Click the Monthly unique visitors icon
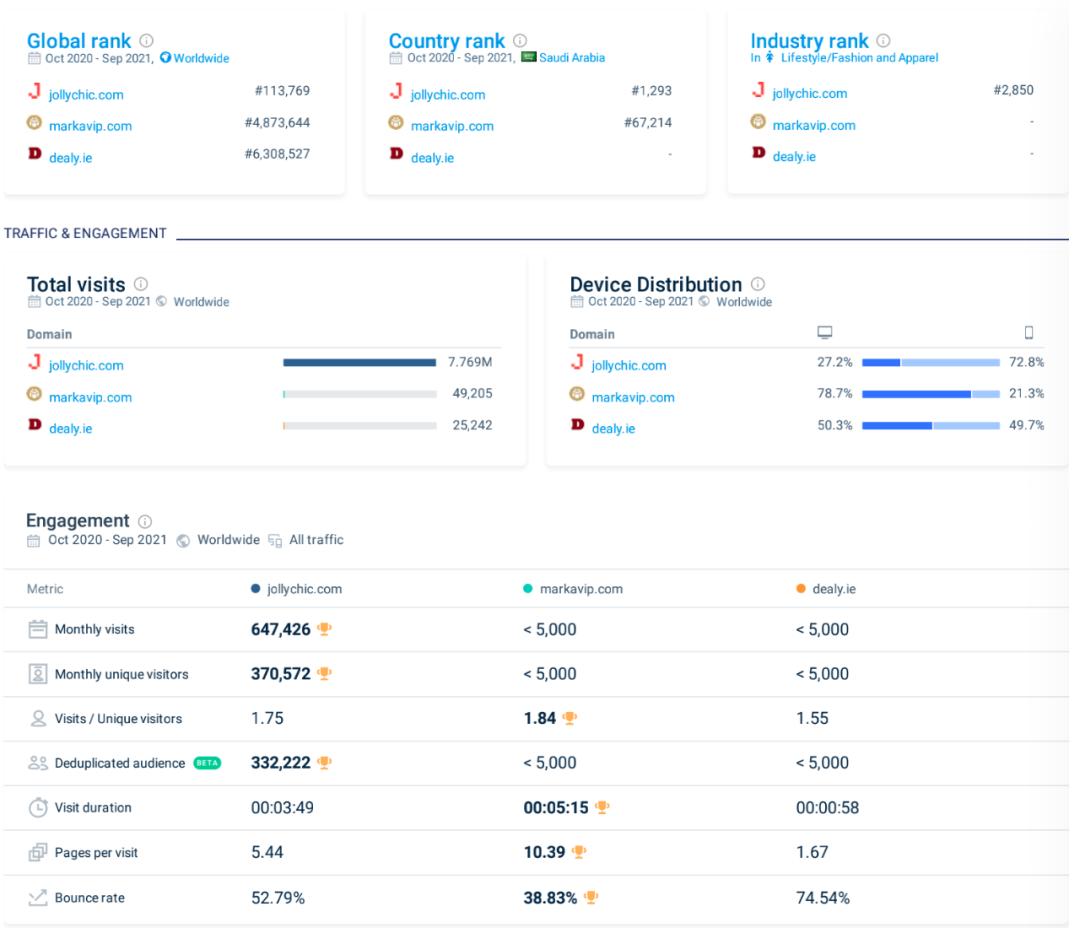1080x928 pixels. coord(38,674)
